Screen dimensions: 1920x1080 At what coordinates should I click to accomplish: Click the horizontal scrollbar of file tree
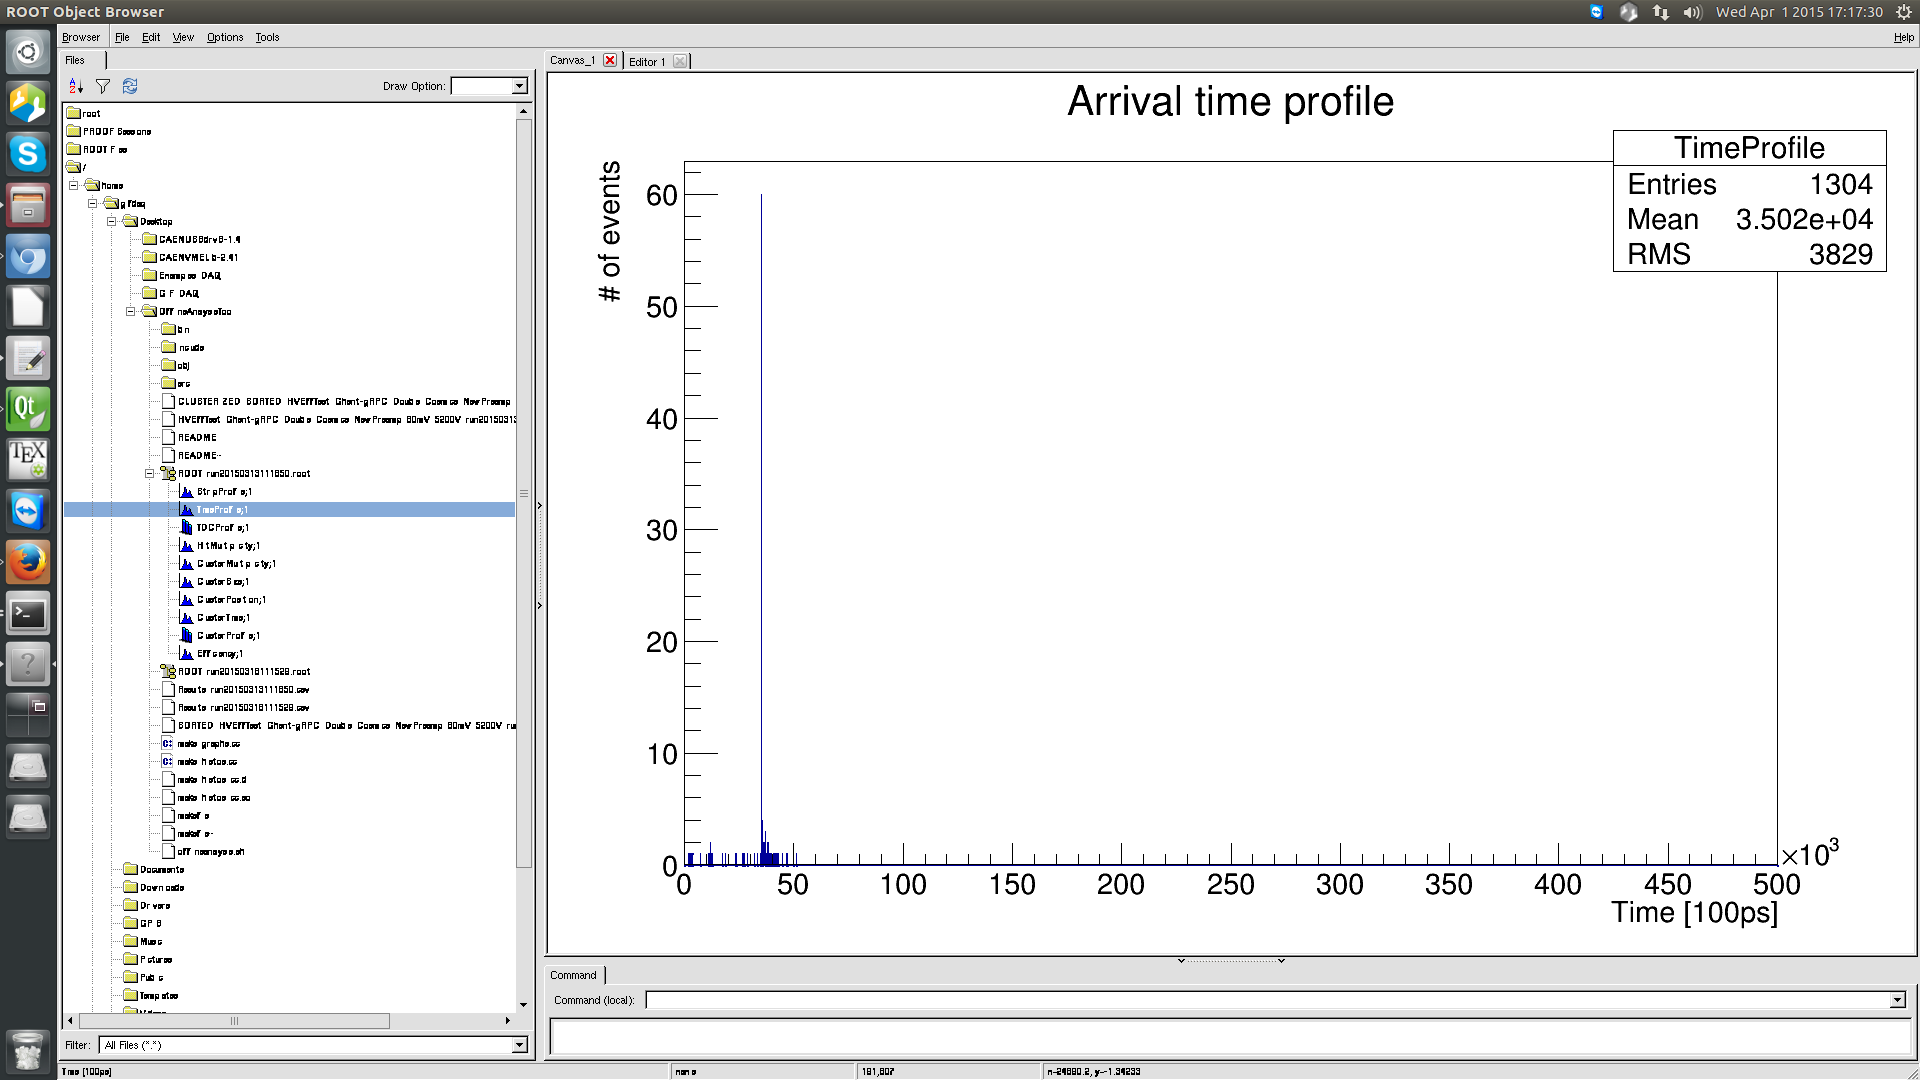tap(234, 1021)
